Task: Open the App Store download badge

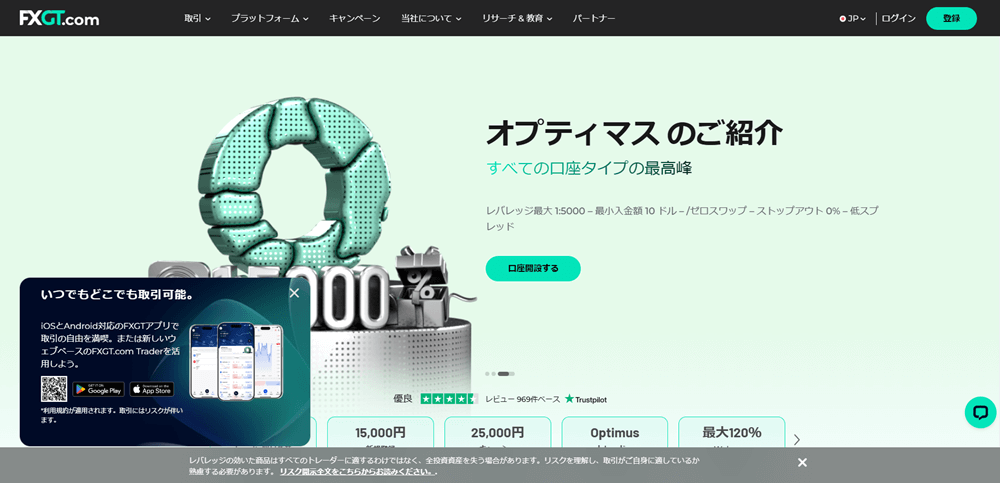Action: coord(152,389)
